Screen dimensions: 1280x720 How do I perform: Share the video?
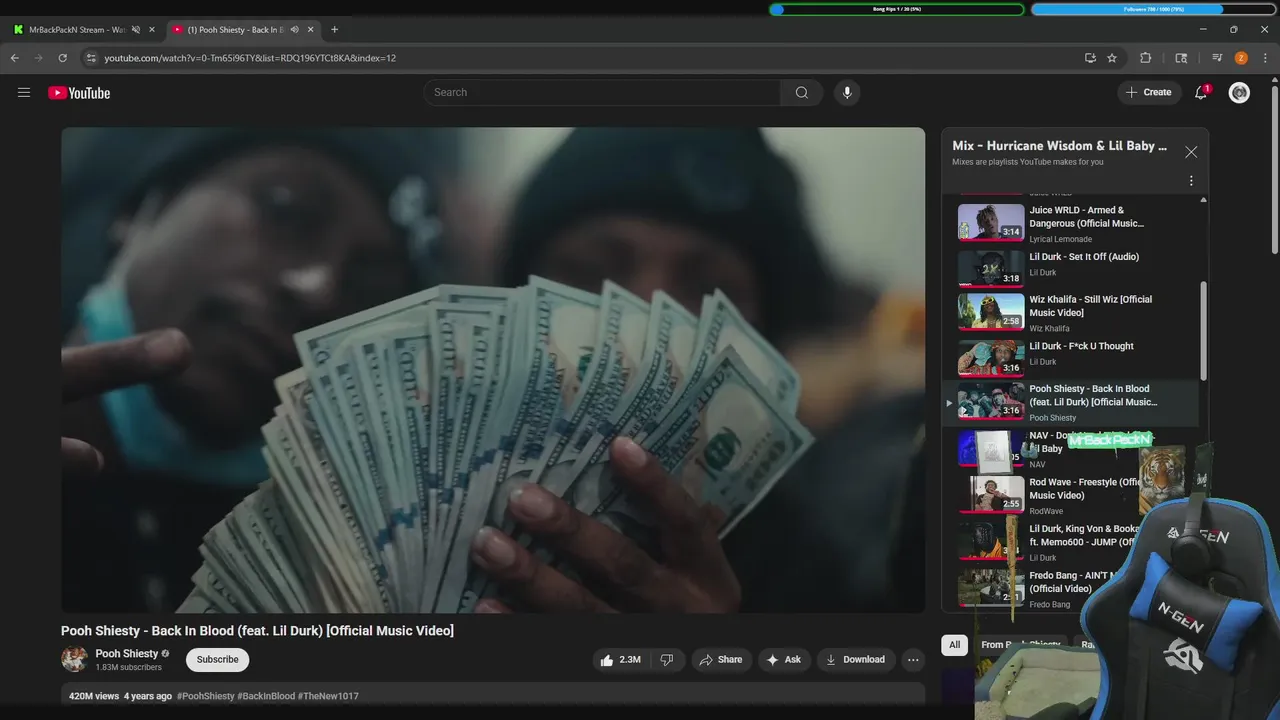pyautogui.click(x=721, y=659)
